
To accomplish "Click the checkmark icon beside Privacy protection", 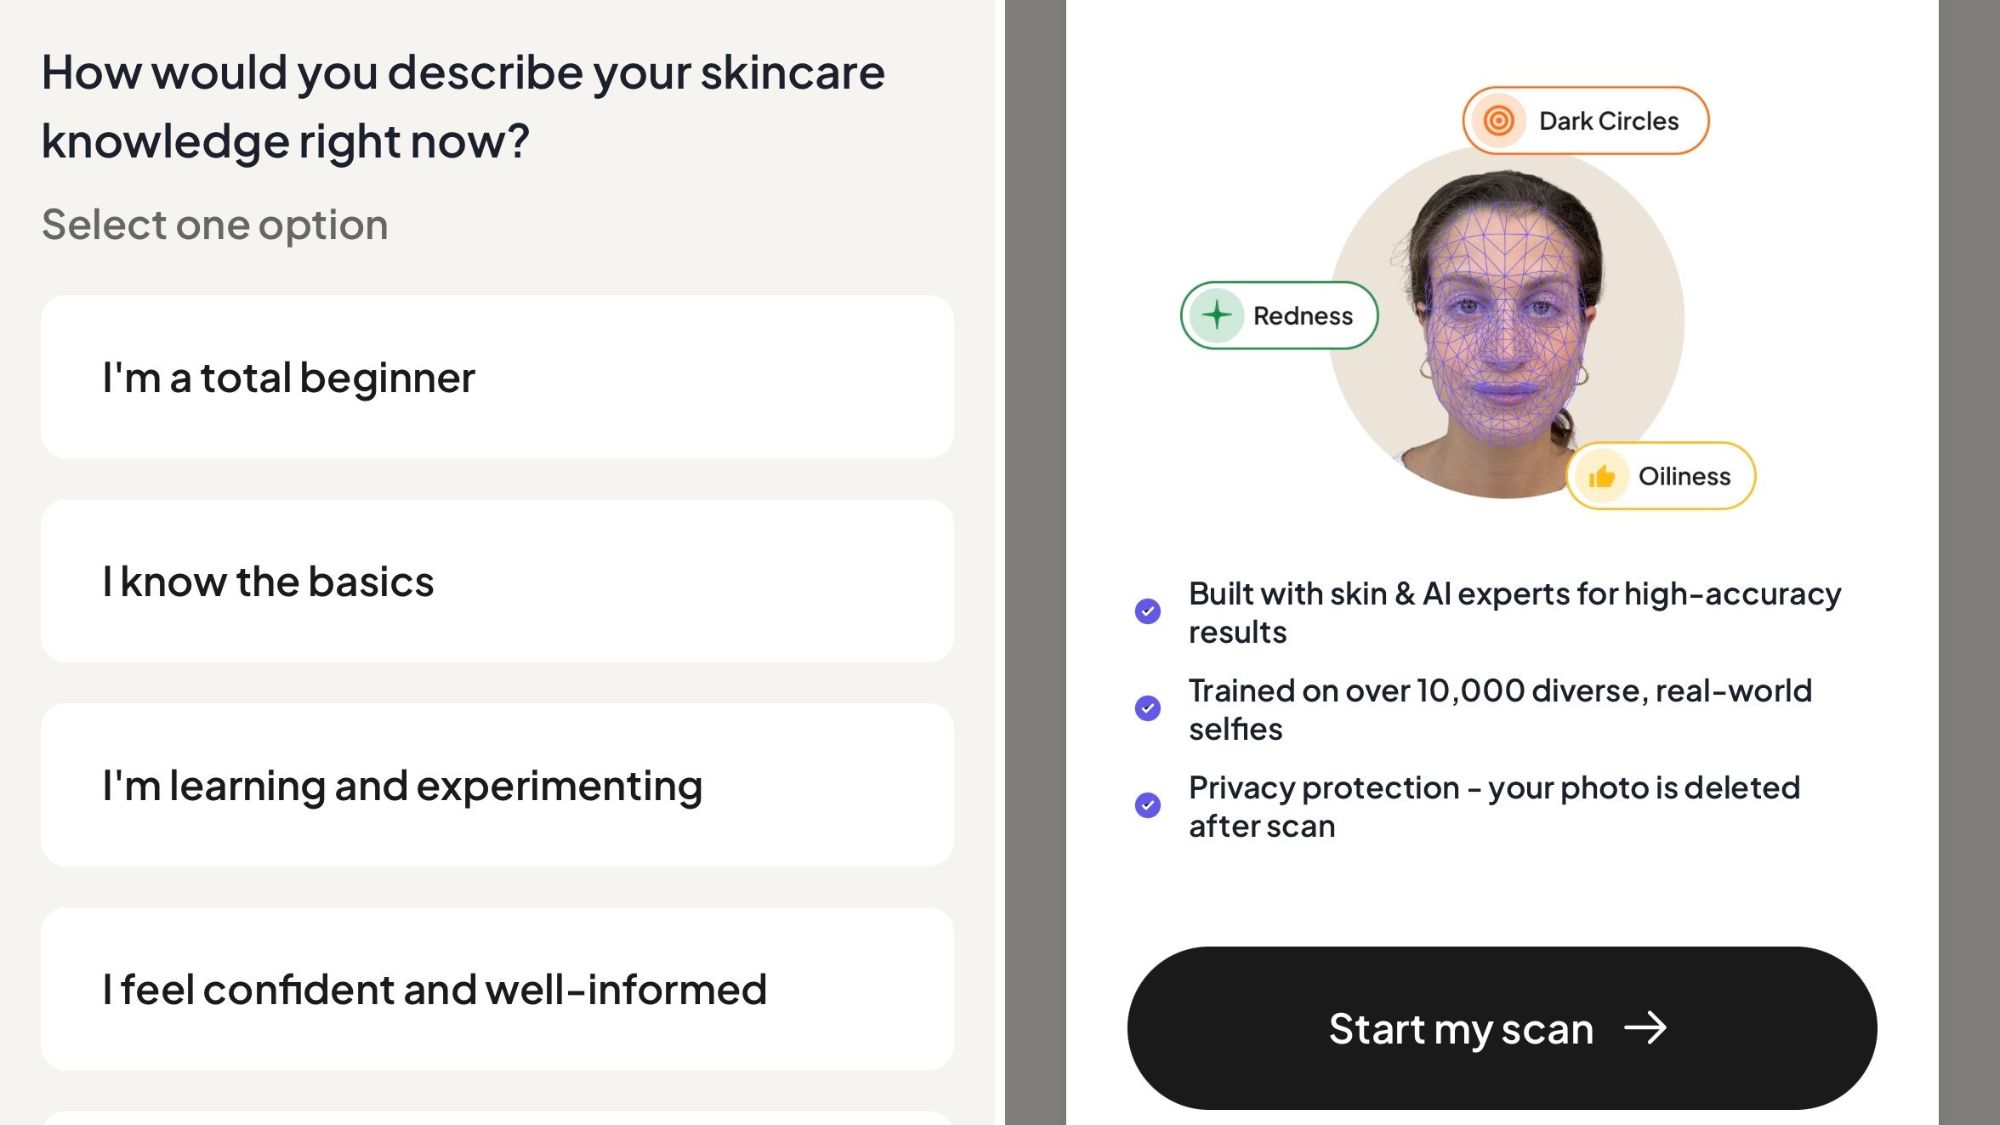I will point(1148,805).
